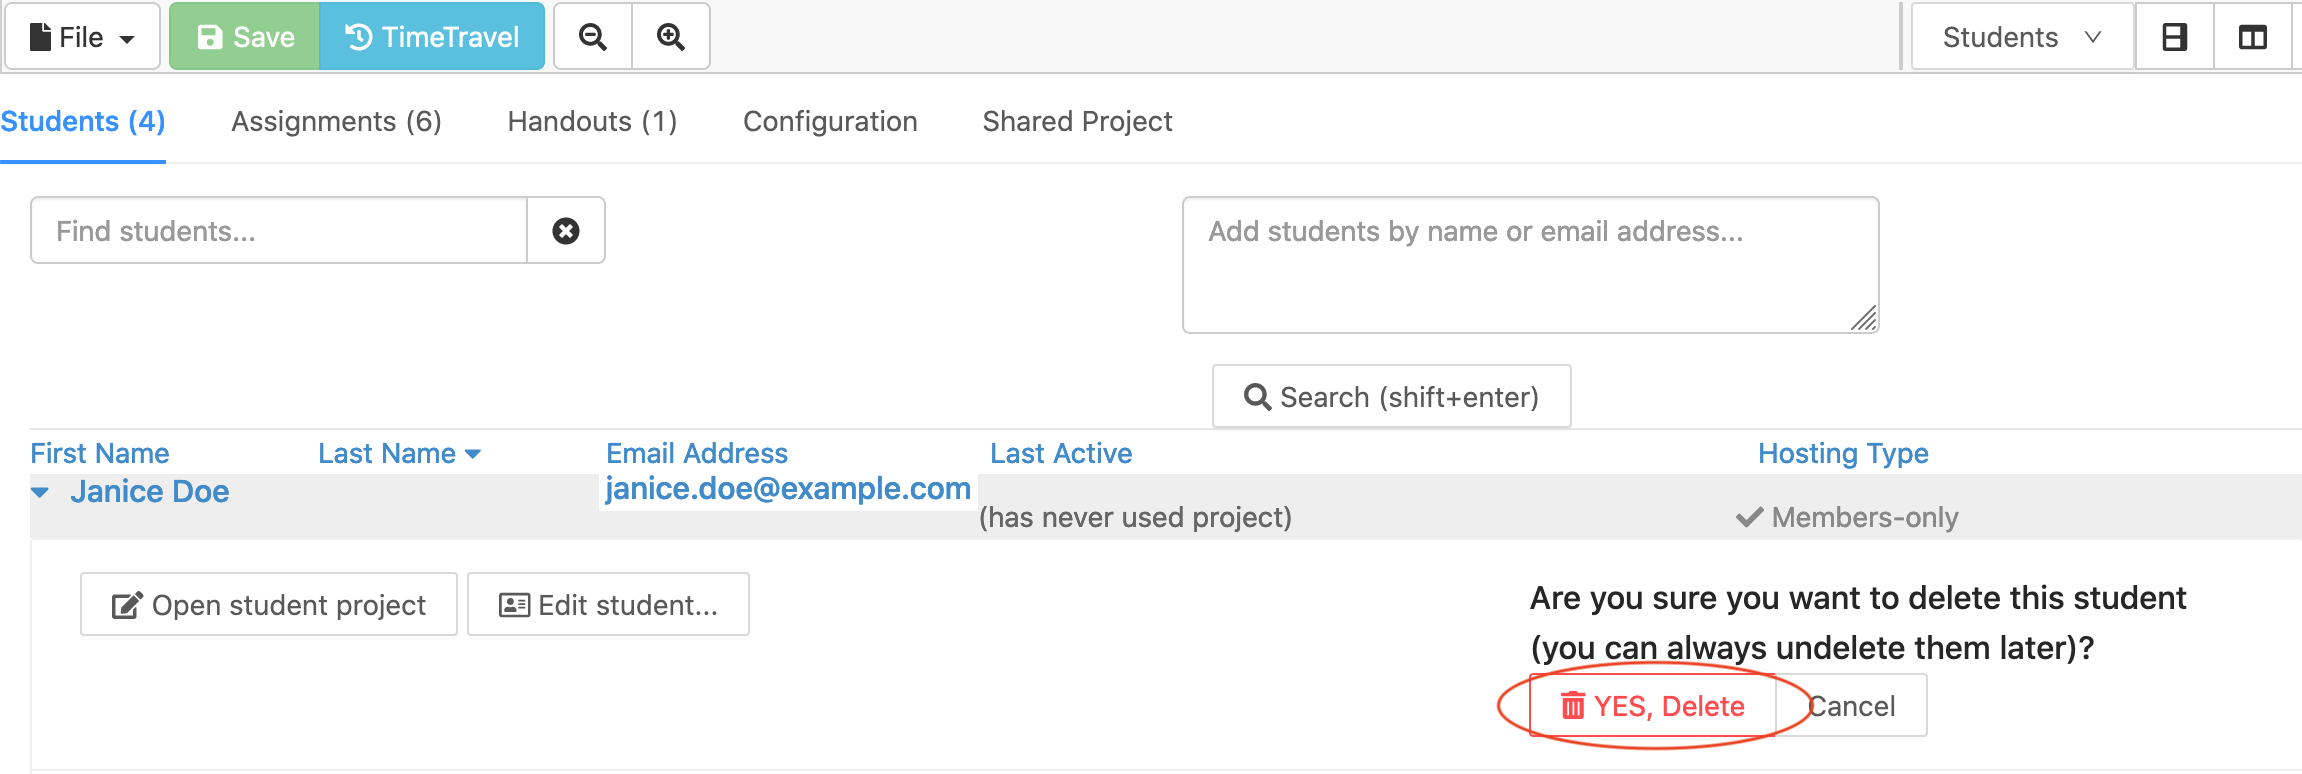The width and height of the screenshot is (2302, 774).
Task: Click the zoom in magnifier icon
Action: point(671,37)
